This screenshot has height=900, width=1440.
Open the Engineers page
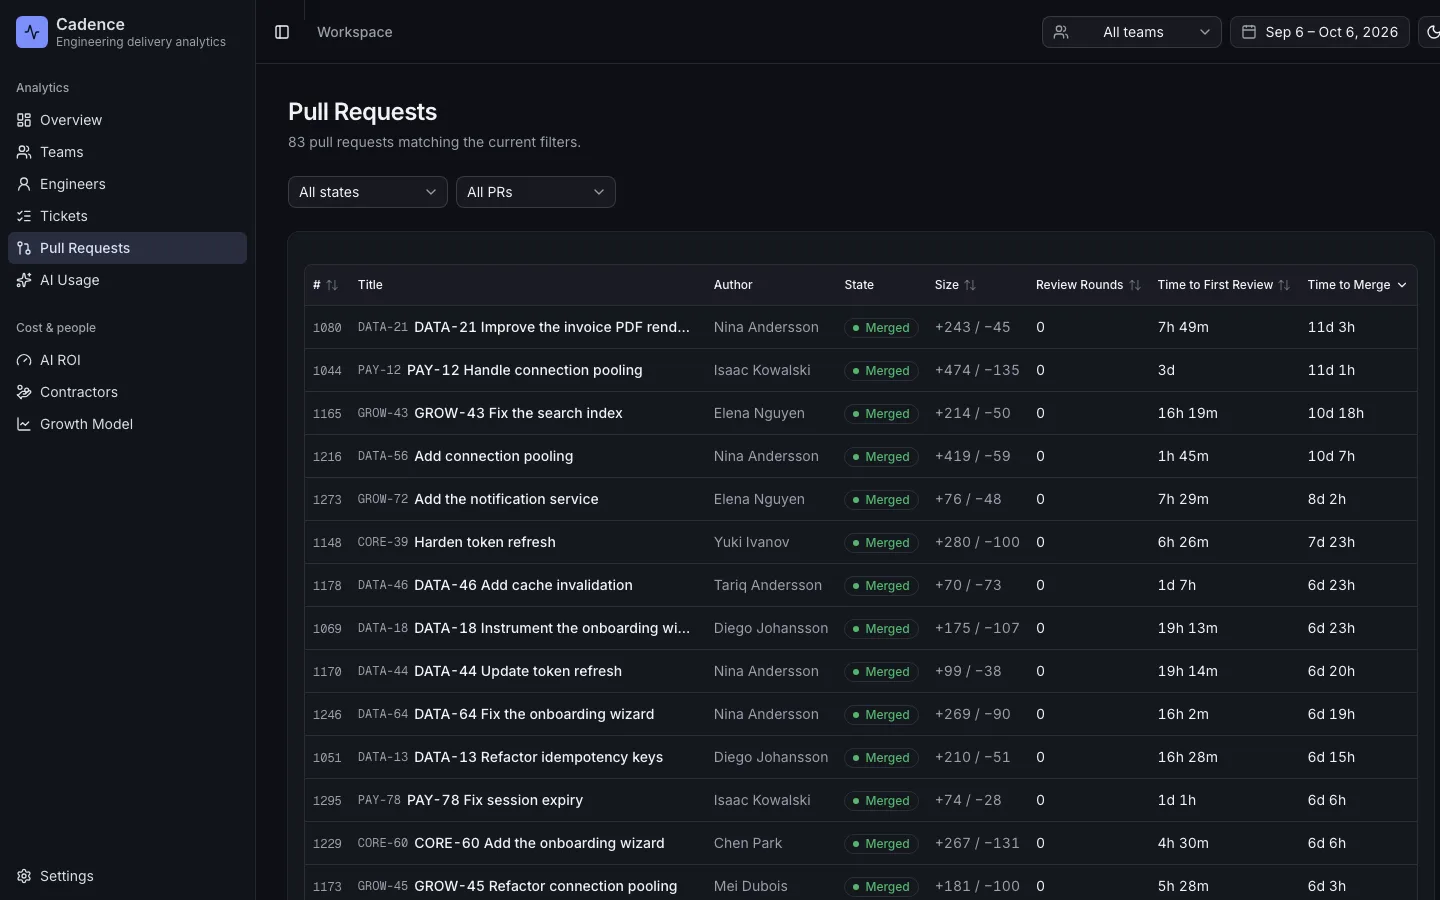click(127, 184)
